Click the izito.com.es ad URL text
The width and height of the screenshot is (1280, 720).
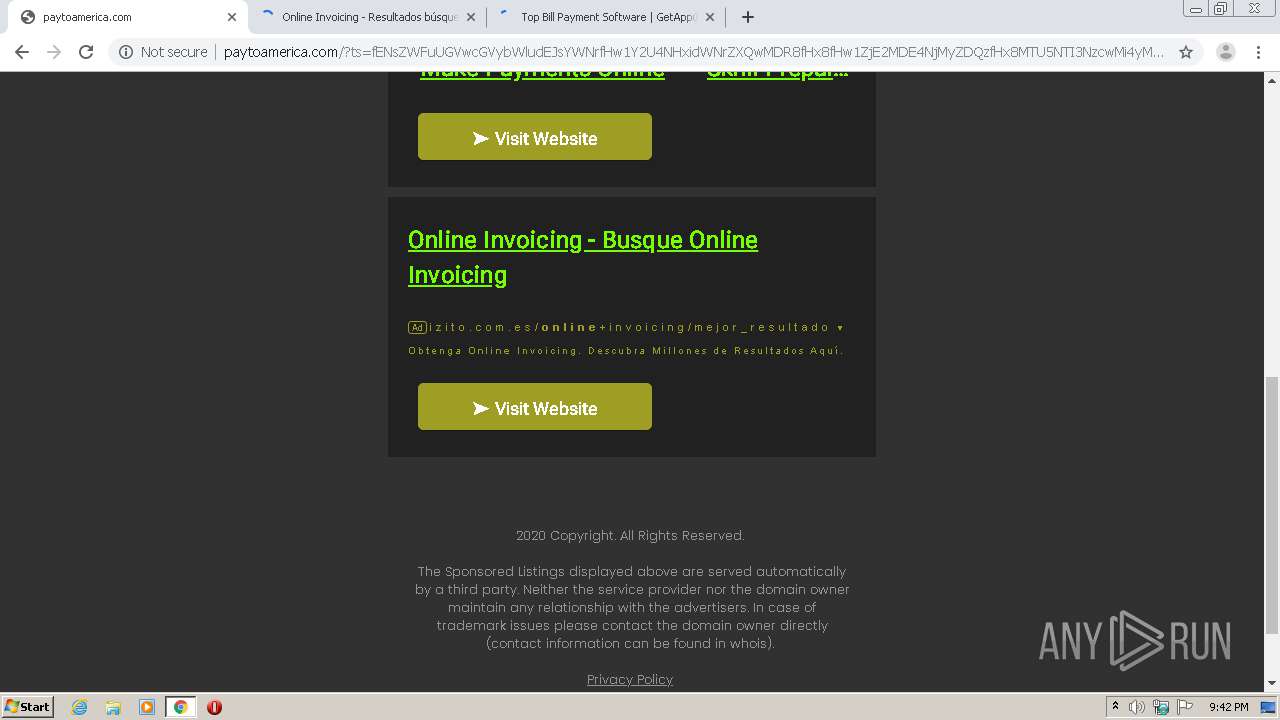point(630,327)
